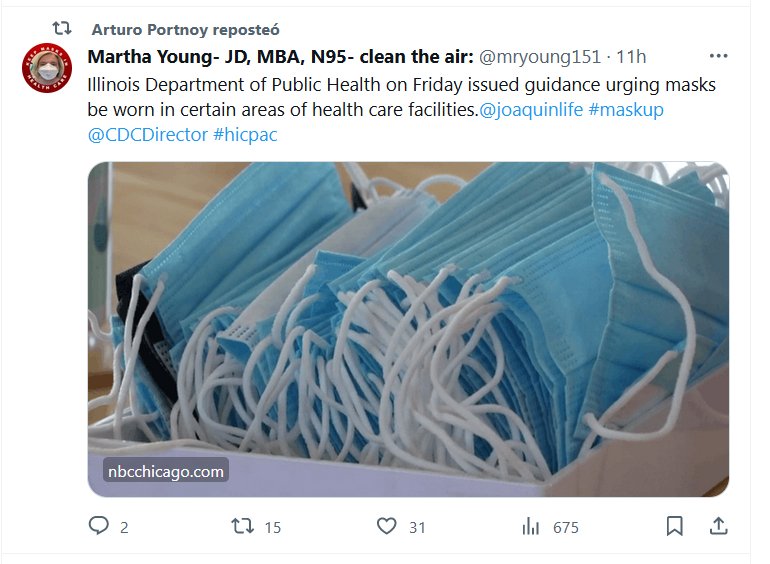Image resolution: width=770 pixels, height=564 pixels.
Task: Click the reply speech bubble icon
Action: [x=98, y=526]
